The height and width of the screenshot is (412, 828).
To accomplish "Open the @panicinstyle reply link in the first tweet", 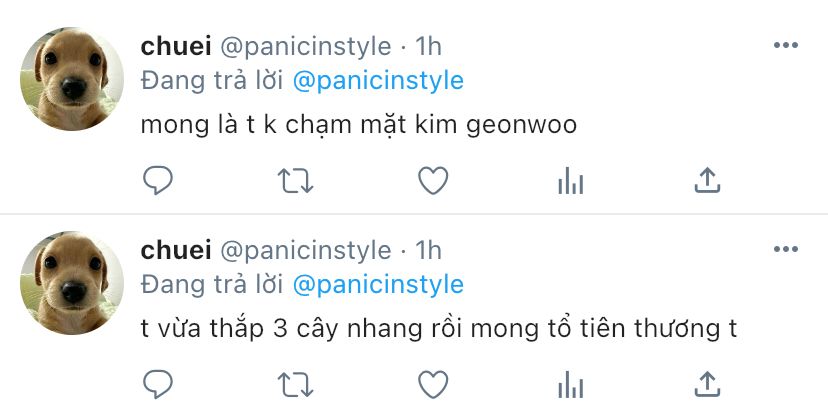I will click(378, 81).
